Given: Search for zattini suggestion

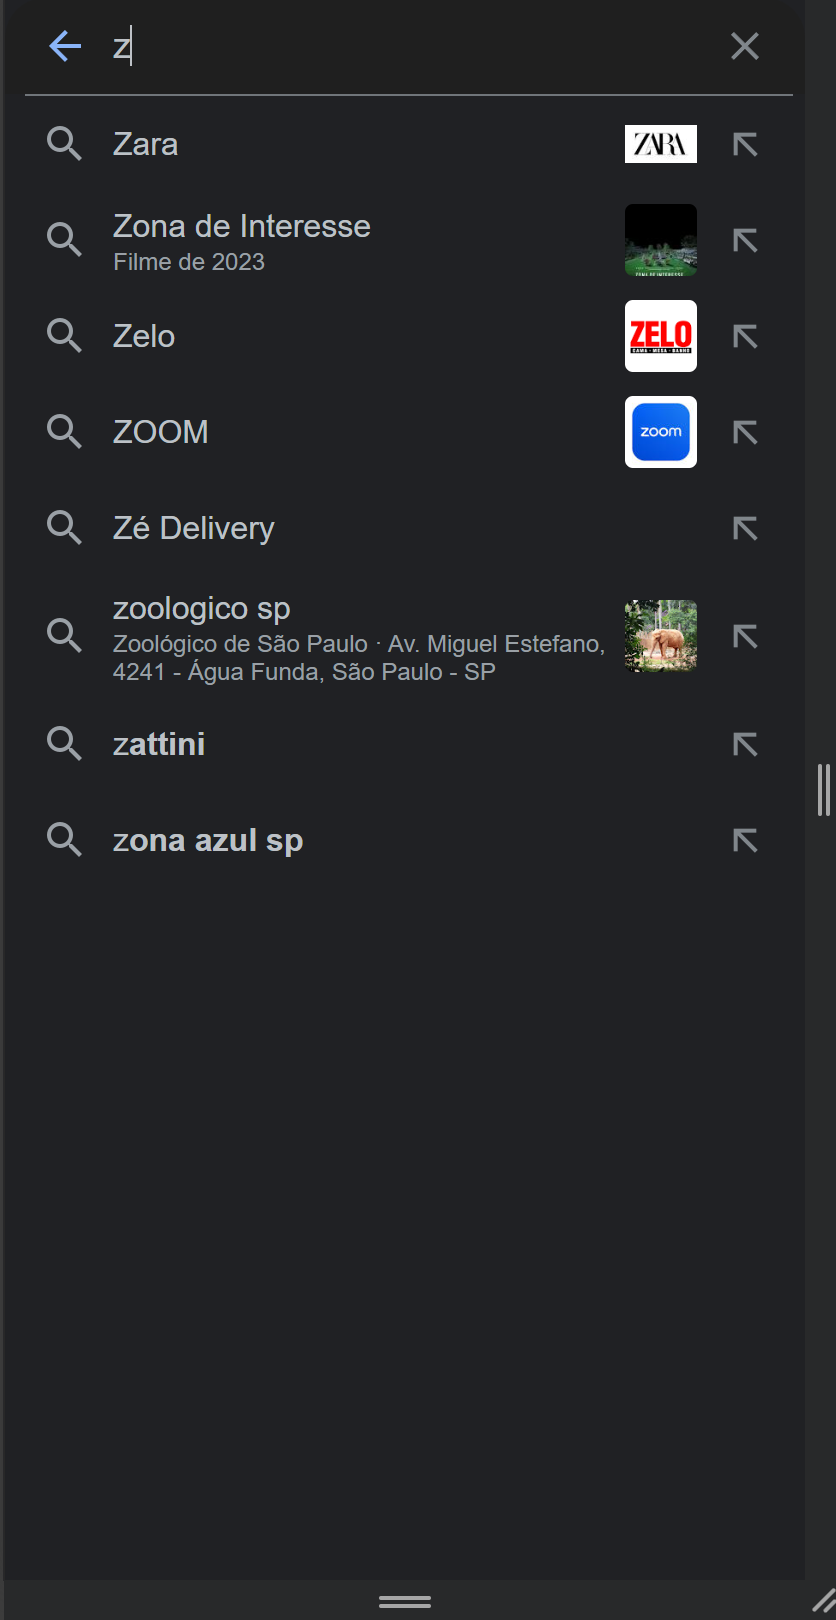Looking at the screenshot, I should [x=159, y=744].
